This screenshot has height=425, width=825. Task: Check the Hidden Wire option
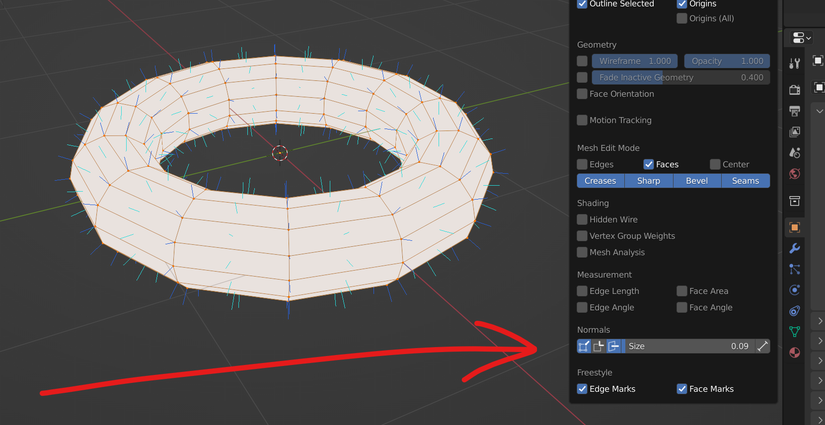583,219
